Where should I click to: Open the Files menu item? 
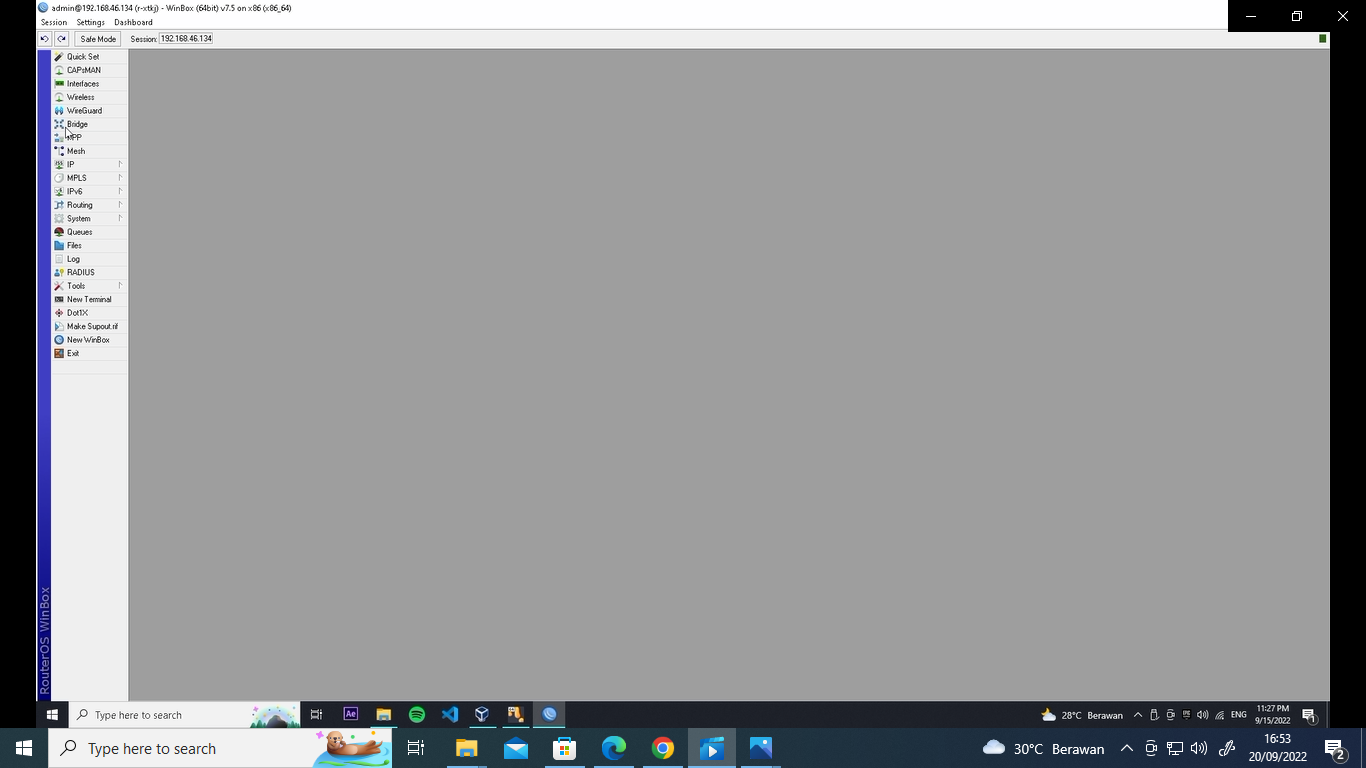click(x=89, y=245)
